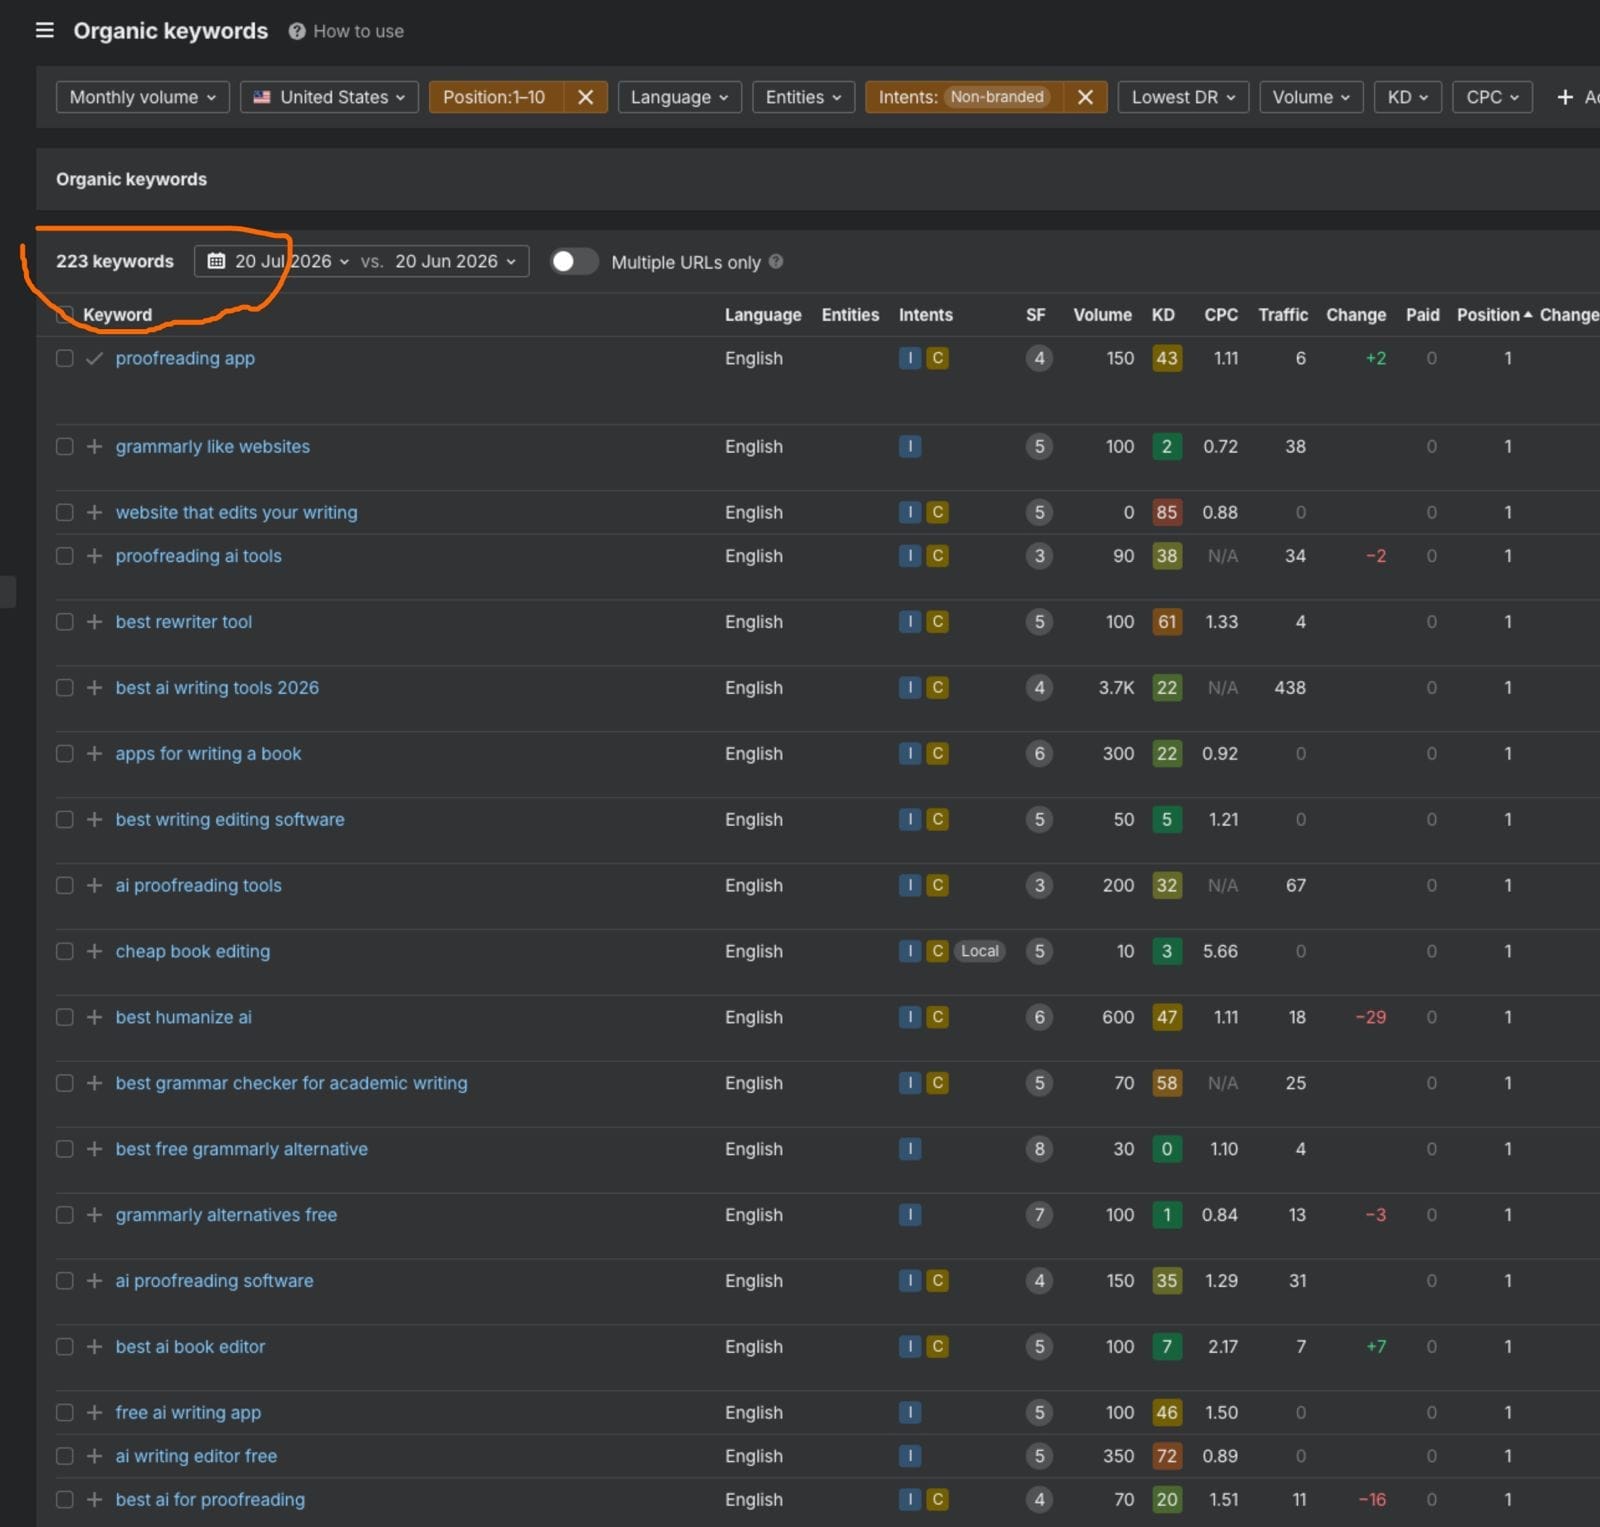Click the plus icon beside ai writing editor free

pos(94,1456)
